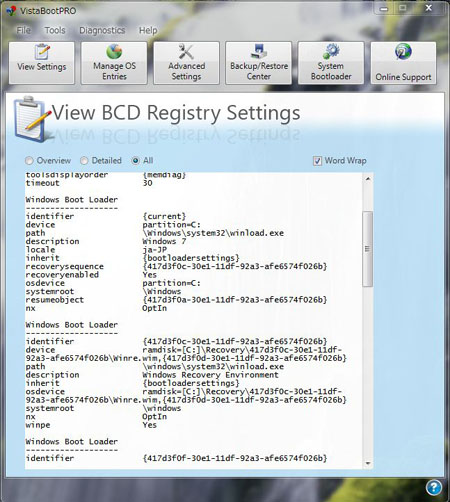
Task: Open the Backup/Restore Center
Action: tap(259, 63)
